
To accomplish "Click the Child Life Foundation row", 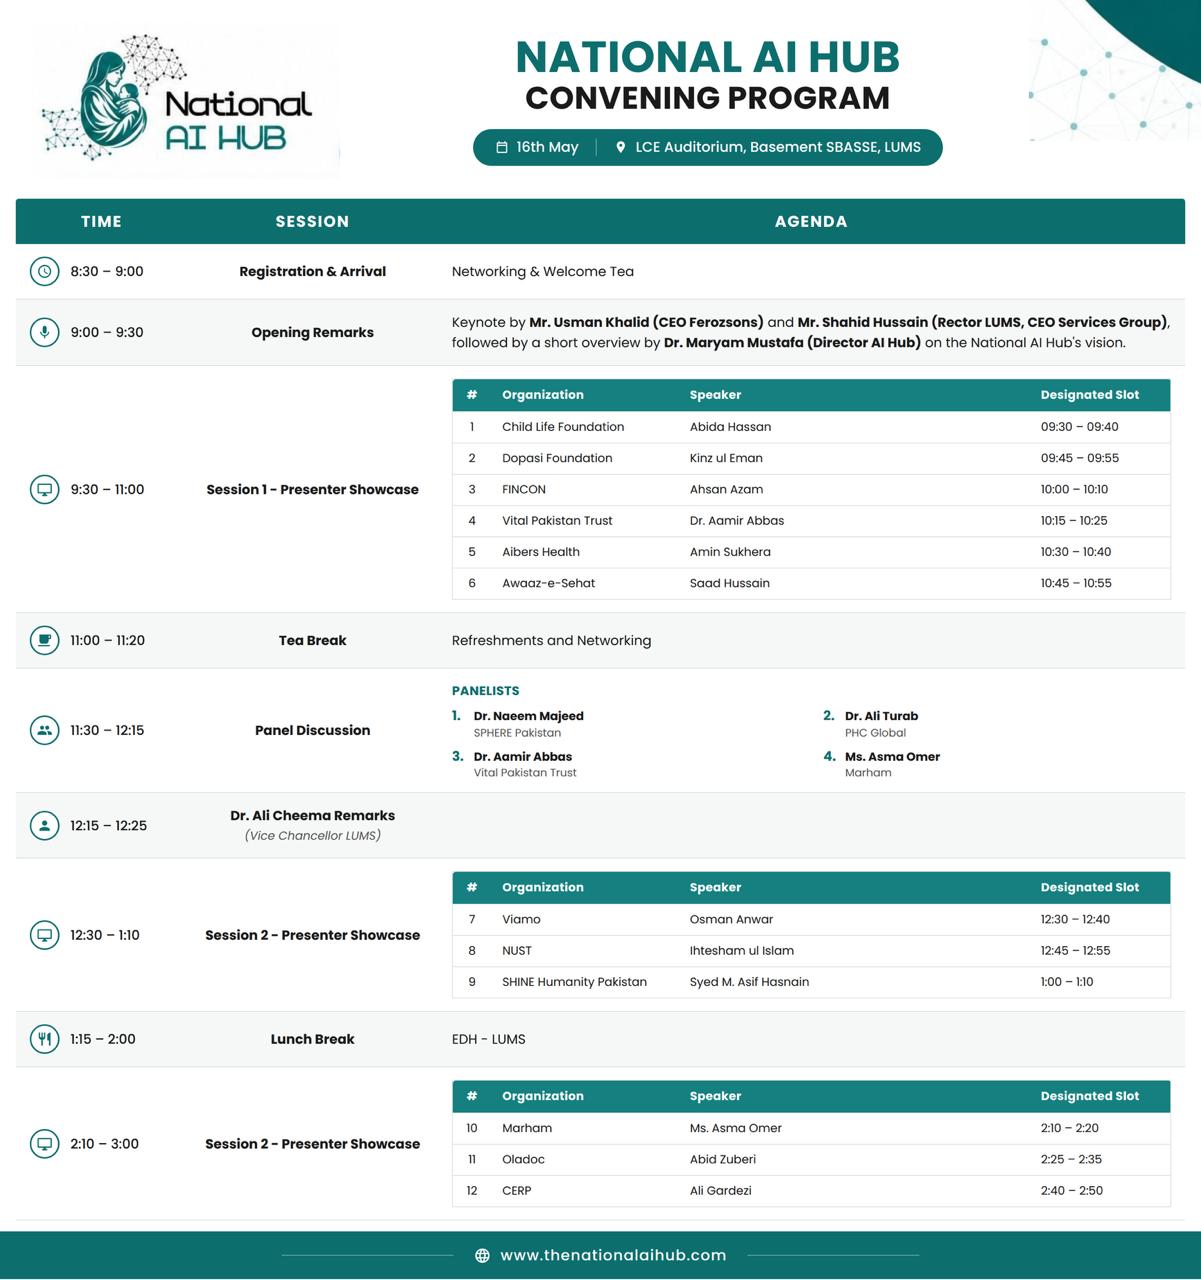I will [x=811, y=427].
